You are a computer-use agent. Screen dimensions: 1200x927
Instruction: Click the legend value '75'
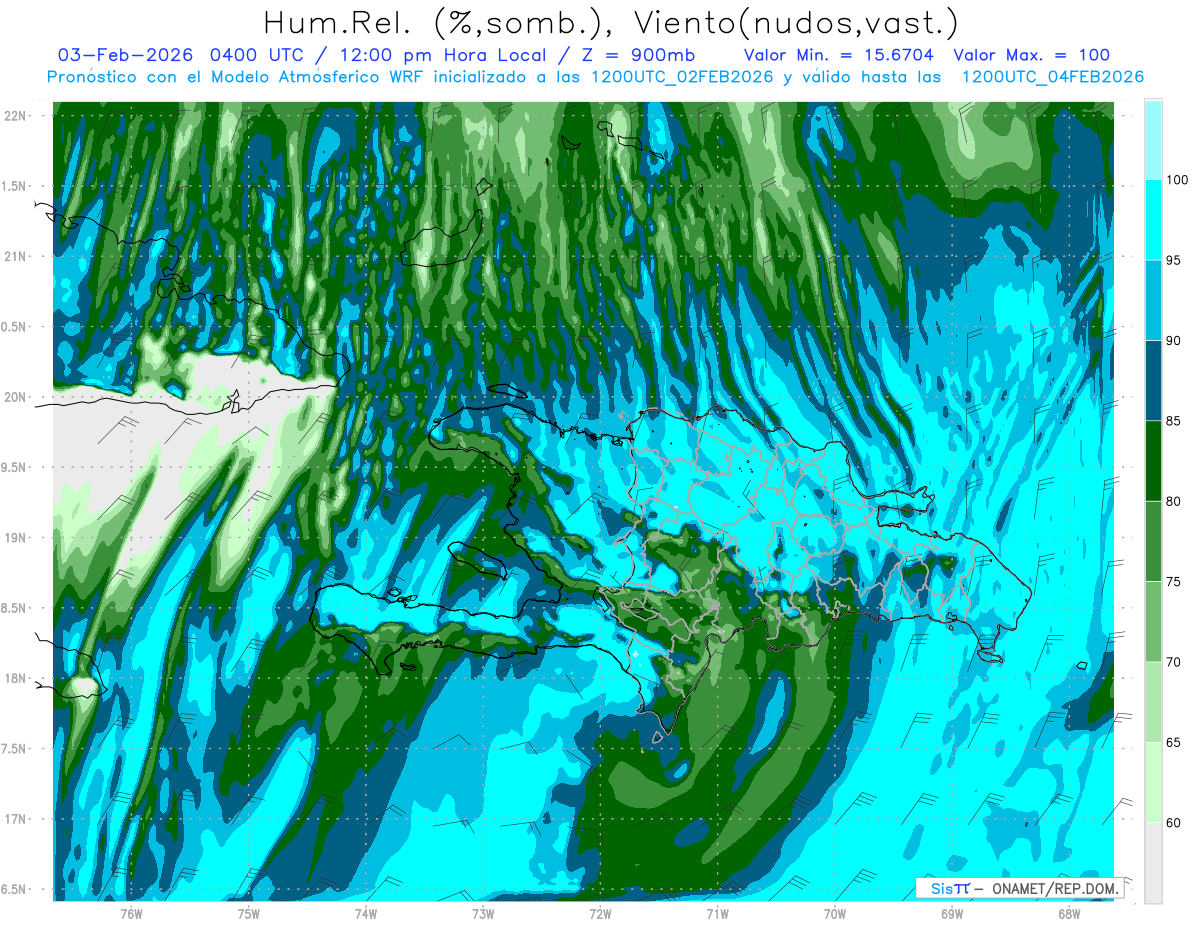point(1175,582)
